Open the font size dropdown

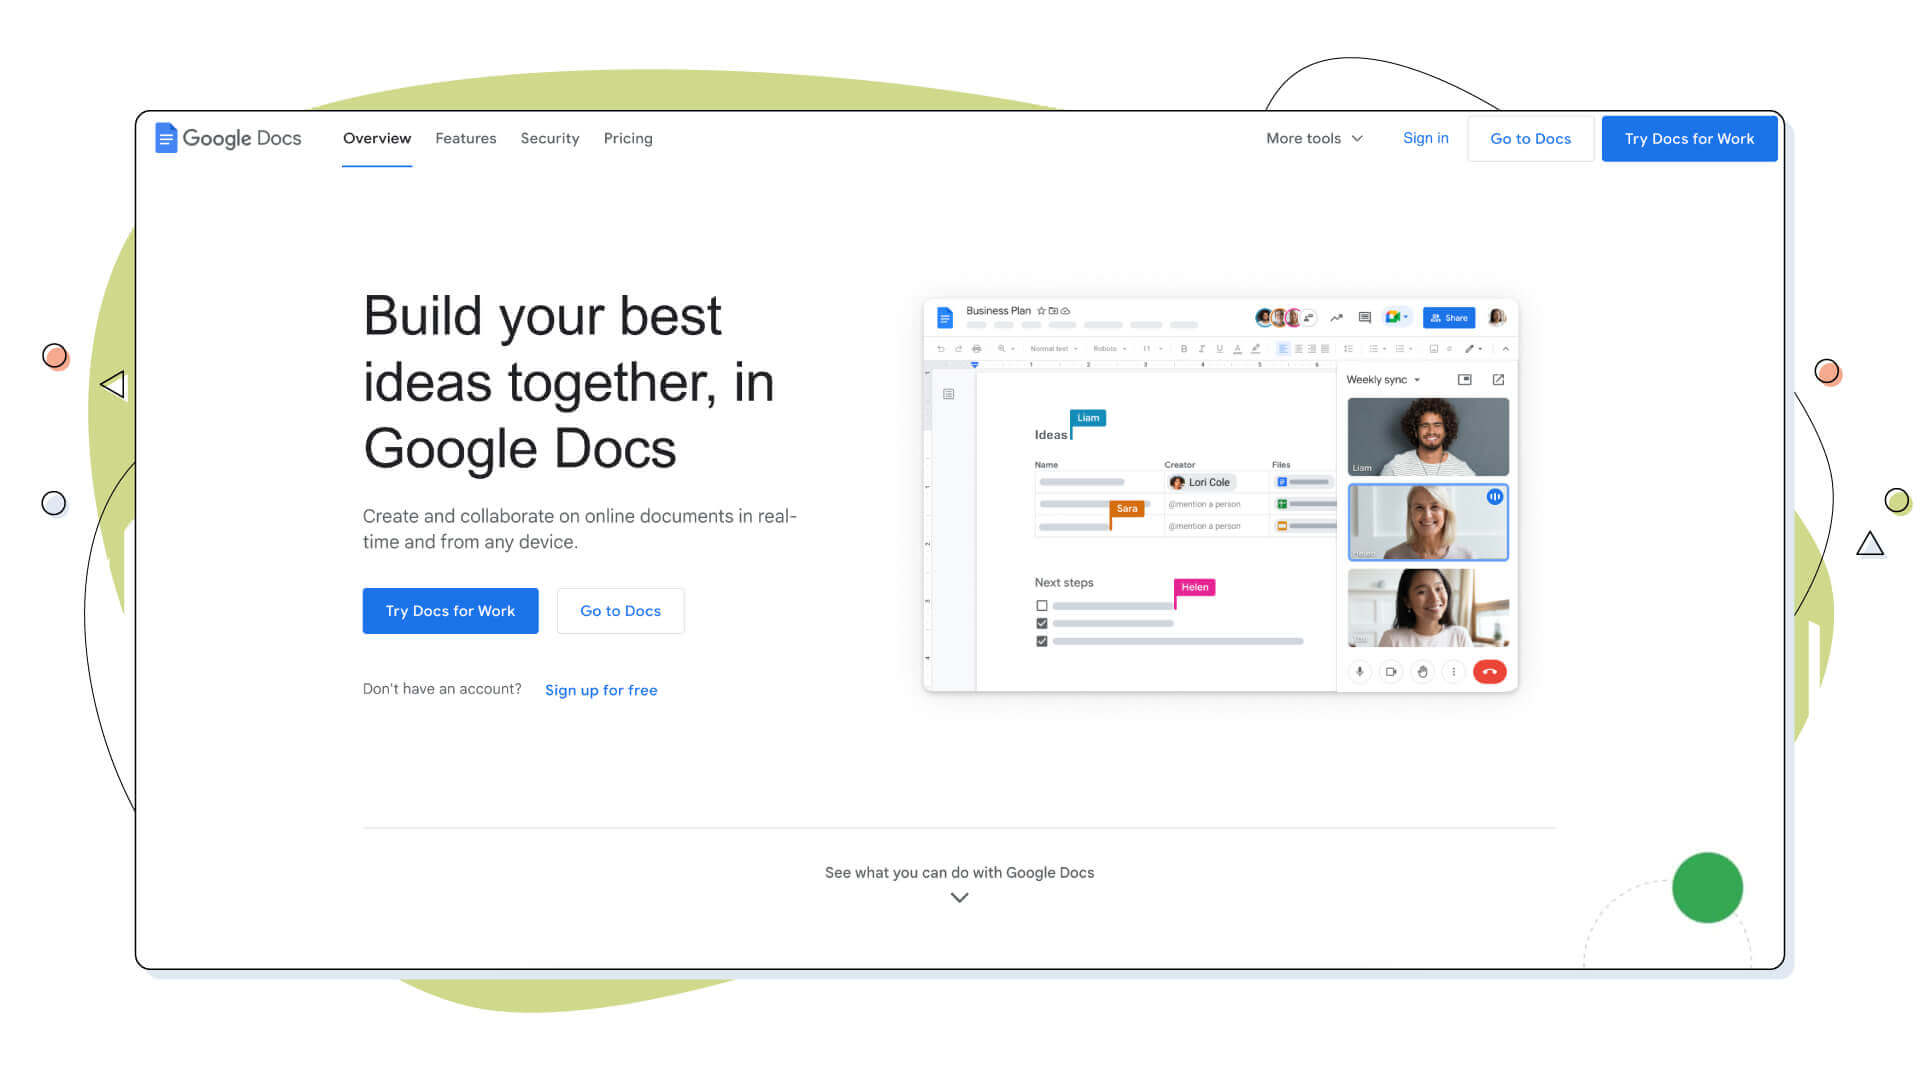[1153, 349]
